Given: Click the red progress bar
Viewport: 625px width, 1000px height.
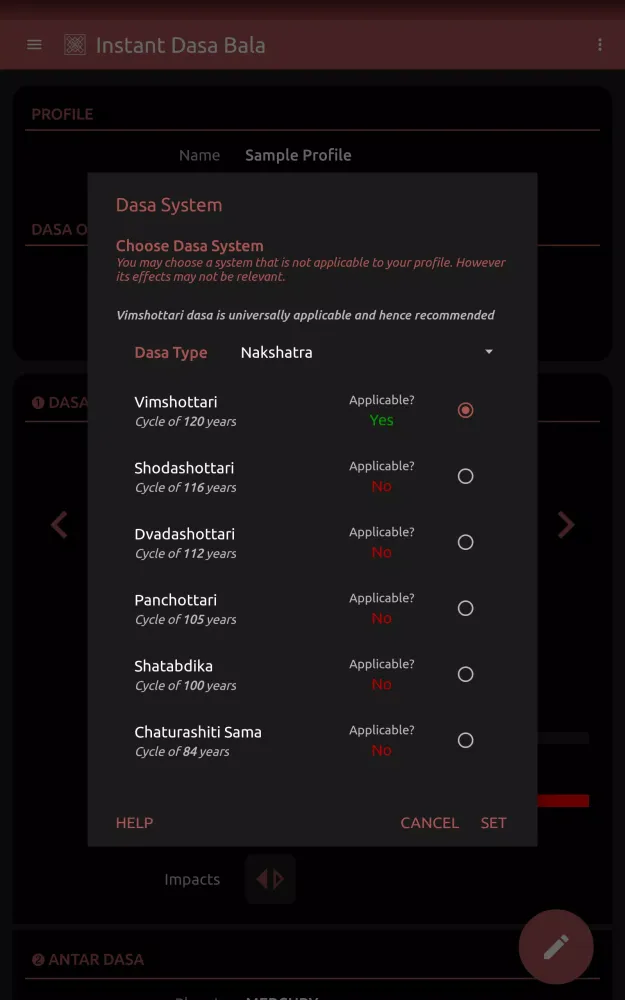Looking at the screenshot, I should pos(563,800).
